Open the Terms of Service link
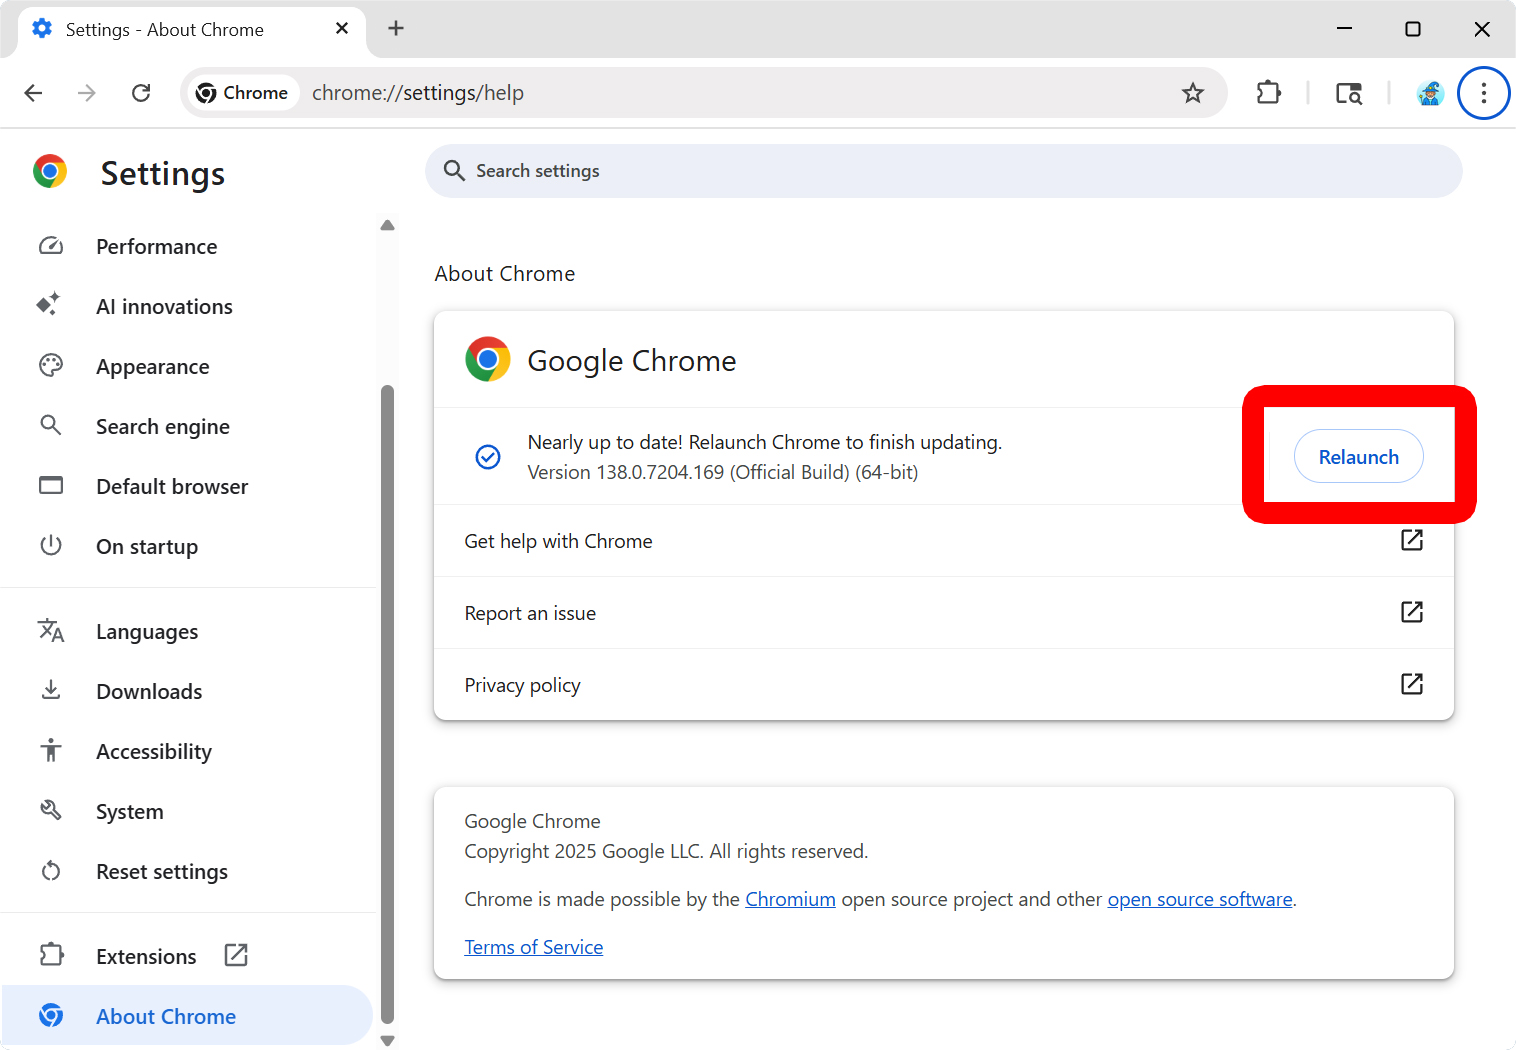The height and width of the screenshot is (1050, 1516). tap(533, 946)
